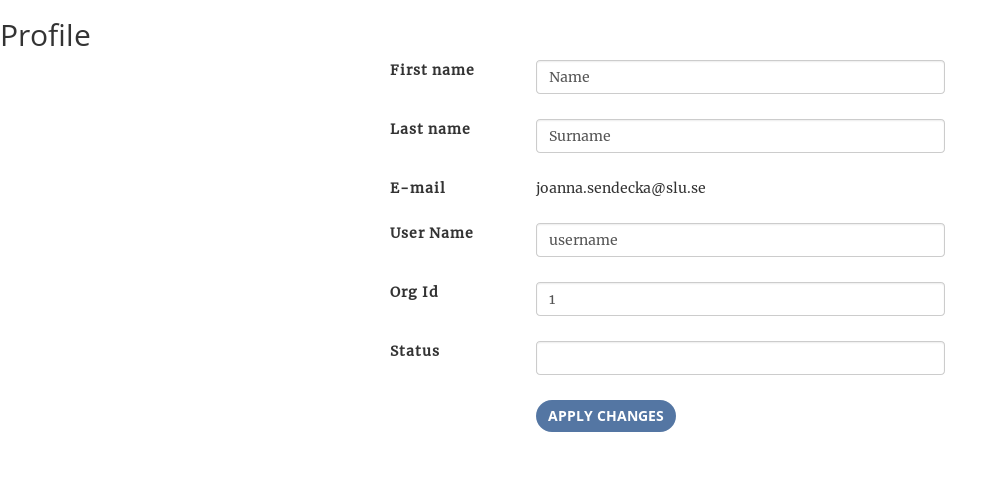Screen dimensions: 998x489
Task: Place cursor in field containing 'username'
Action: point(740,240)
